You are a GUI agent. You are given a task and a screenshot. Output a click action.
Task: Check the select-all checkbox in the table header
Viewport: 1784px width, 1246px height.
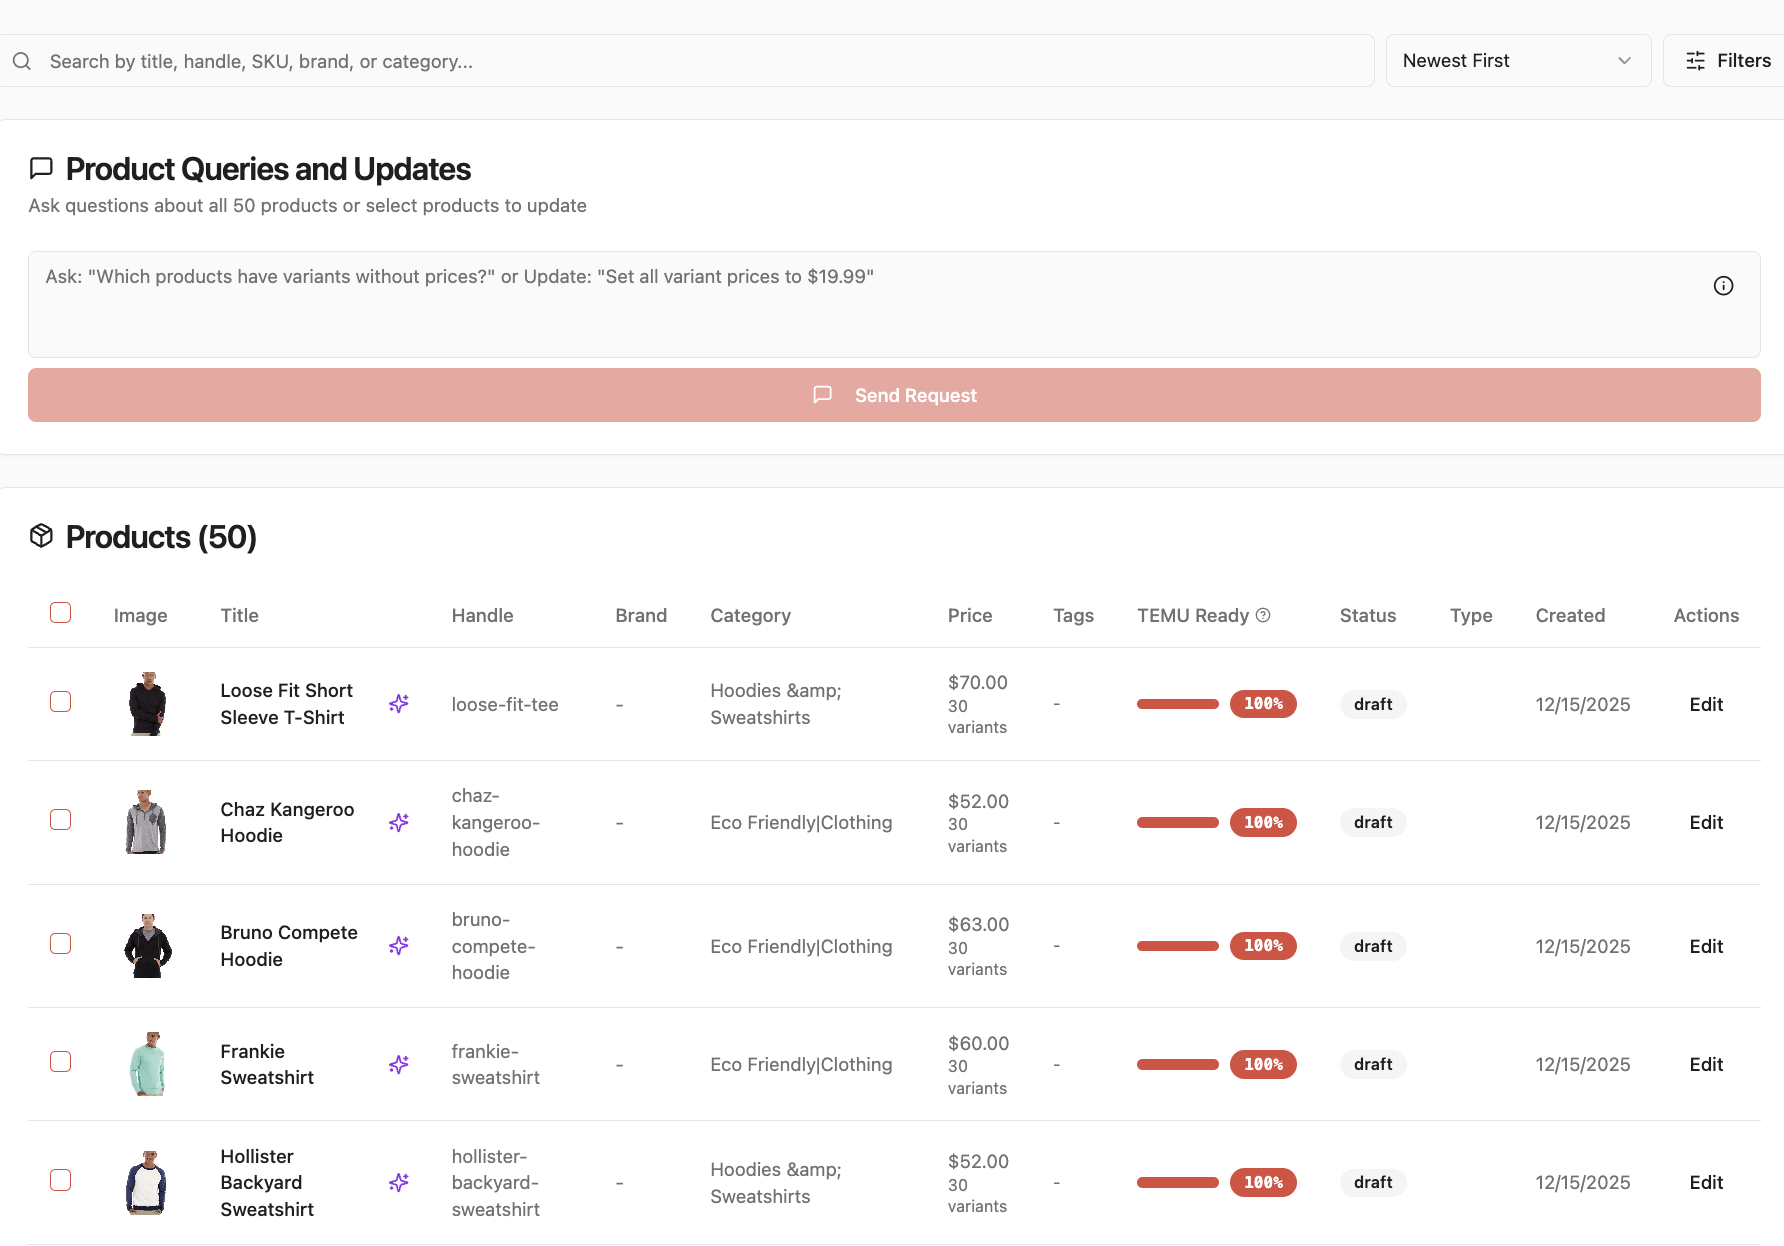pos(60,612)
